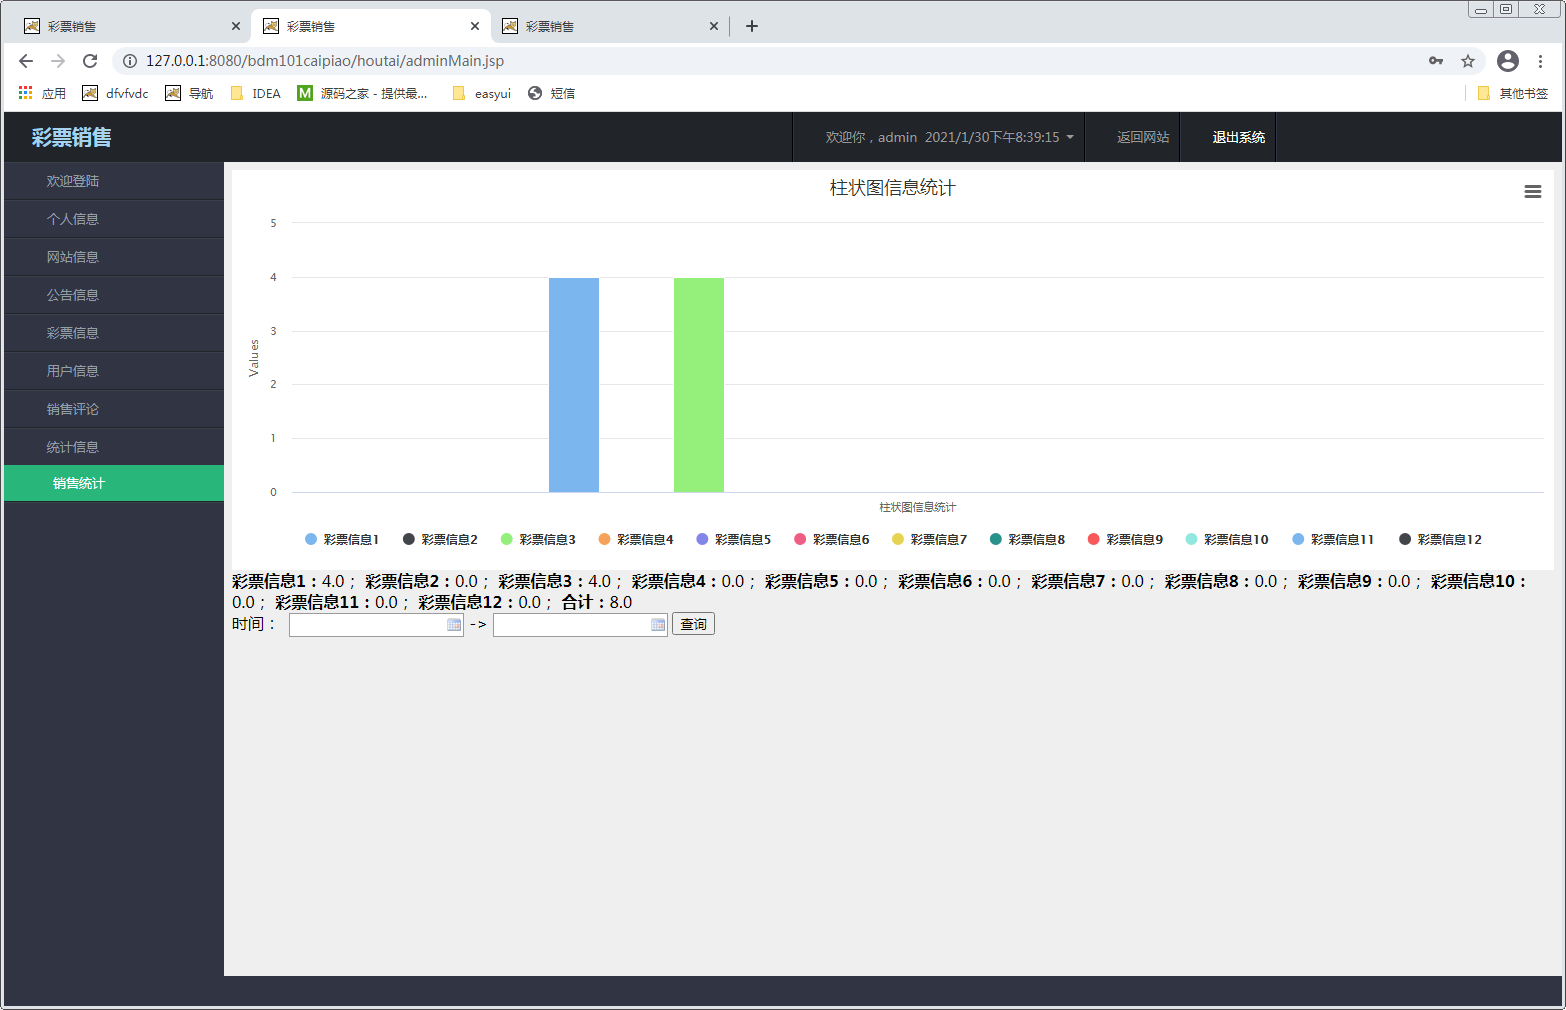Close the third 彩票销售 tab
1566x1010 pixels.
pyautogui.click(x=714, y=26)
